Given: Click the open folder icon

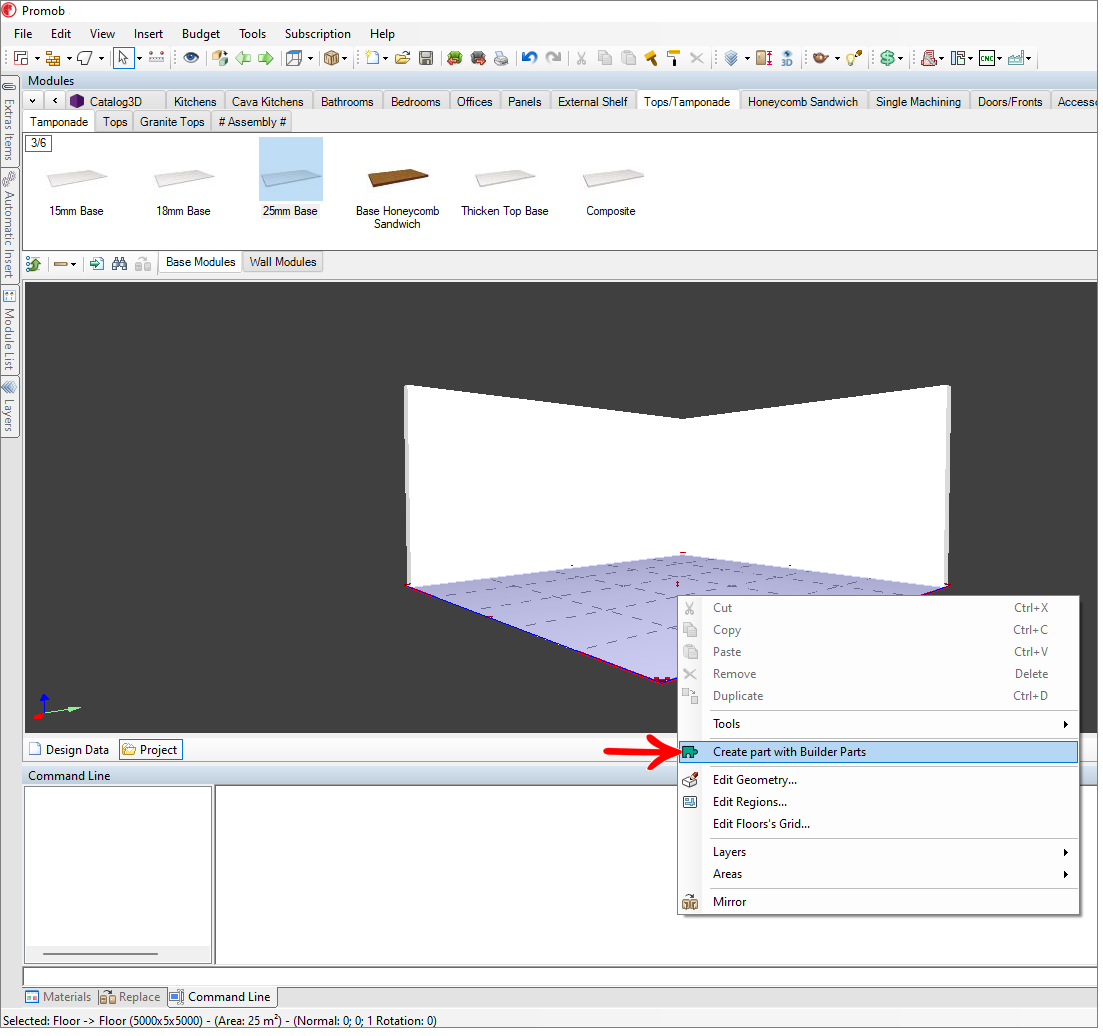Looking at the screenshot, I should tap(402, 58).
